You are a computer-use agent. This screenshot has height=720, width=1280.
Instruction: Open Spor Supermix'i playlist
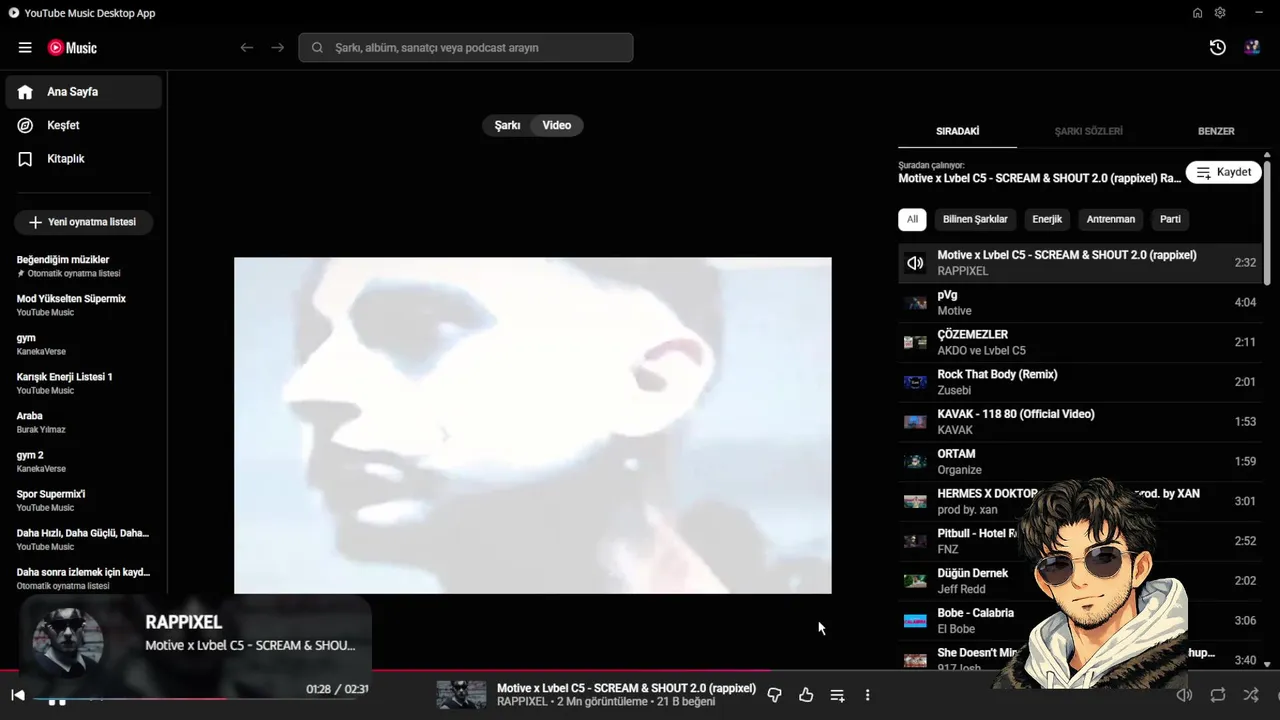point(84,500)
